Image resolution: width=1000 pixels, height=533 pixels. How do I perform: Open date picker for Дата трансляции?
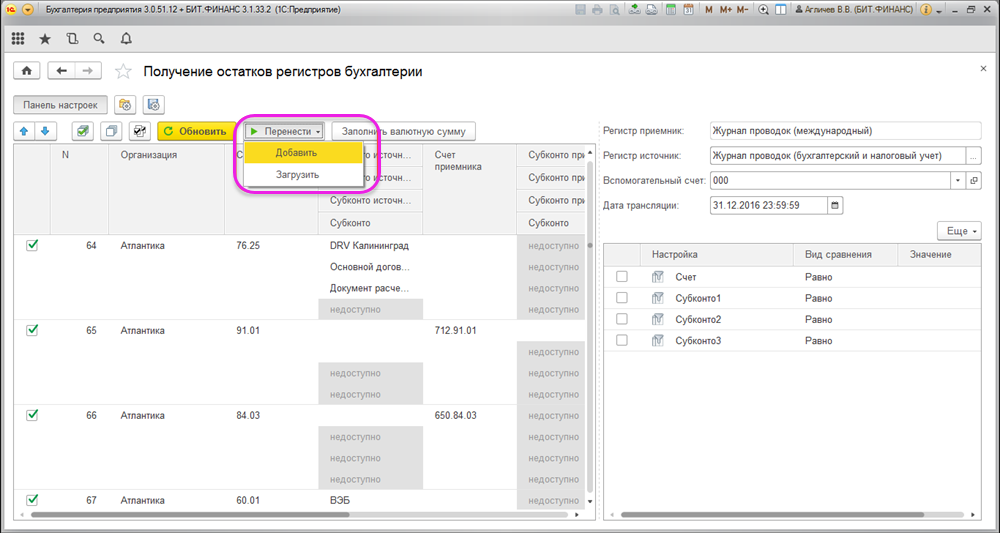(836, 205)
